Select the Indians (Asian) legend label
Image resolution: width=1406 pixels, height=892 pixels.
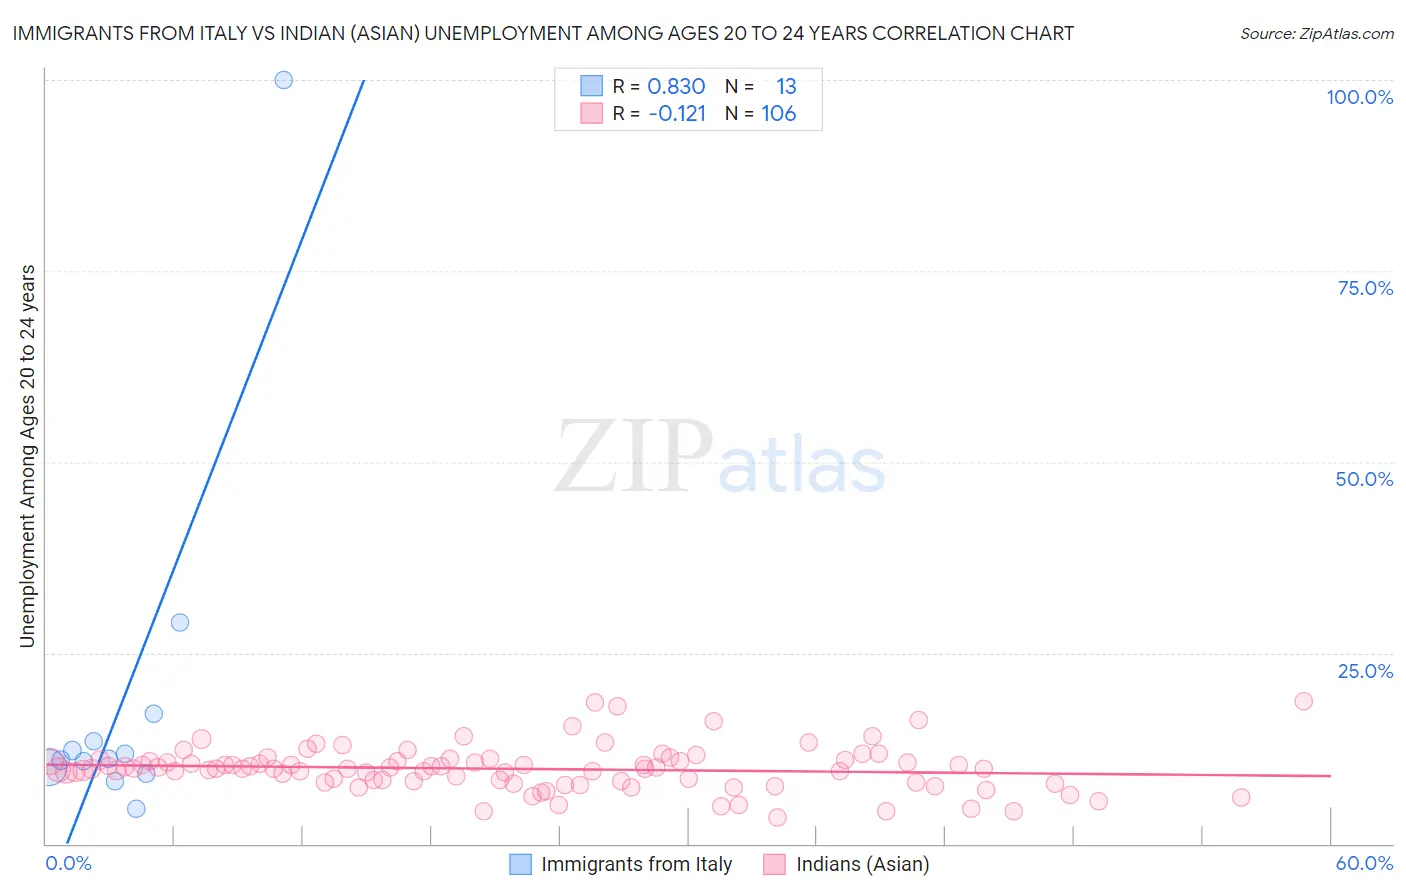pyautogui.click(x=862, y=864)
